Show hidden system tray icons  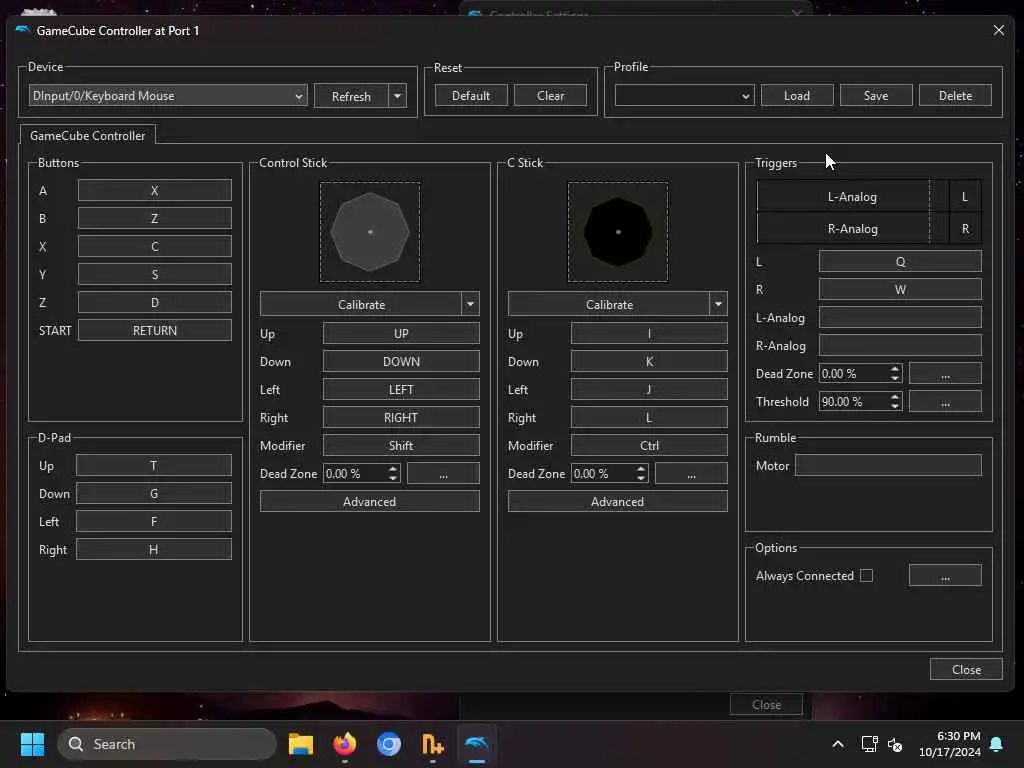click(838, 744)
